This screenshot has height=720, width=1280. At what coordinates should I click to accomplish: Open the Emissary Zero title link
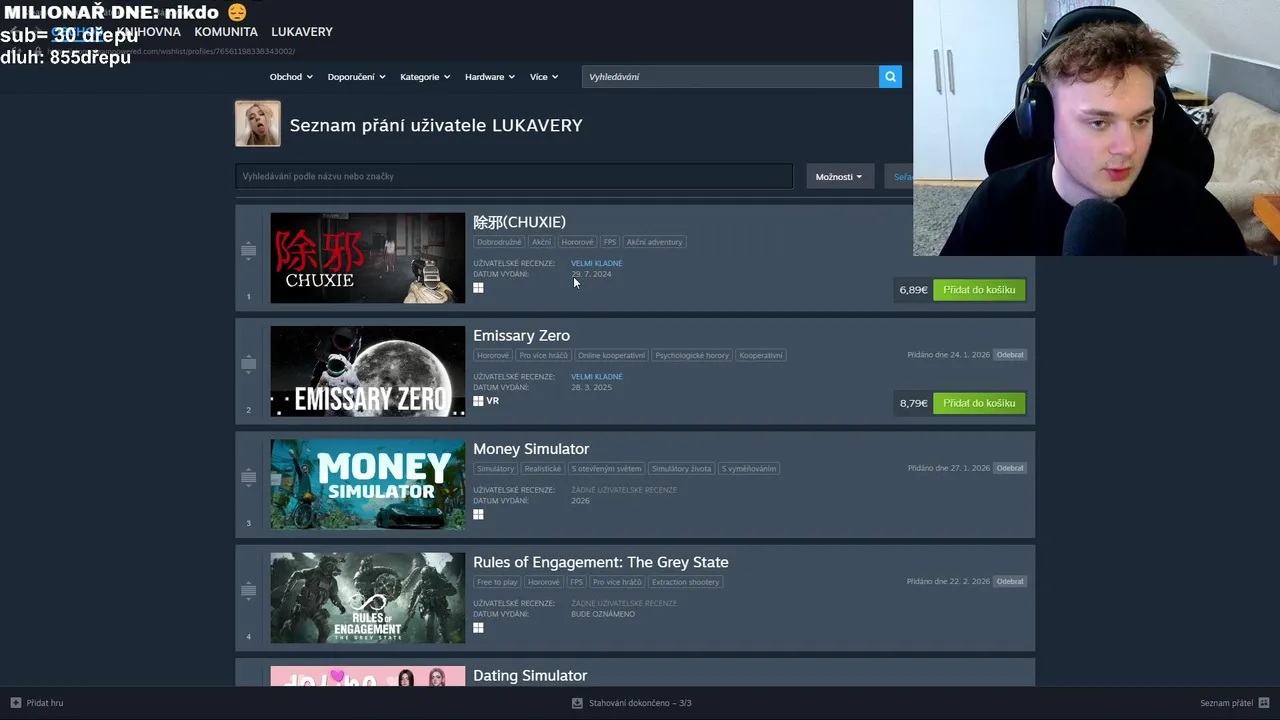coord(521,336)
